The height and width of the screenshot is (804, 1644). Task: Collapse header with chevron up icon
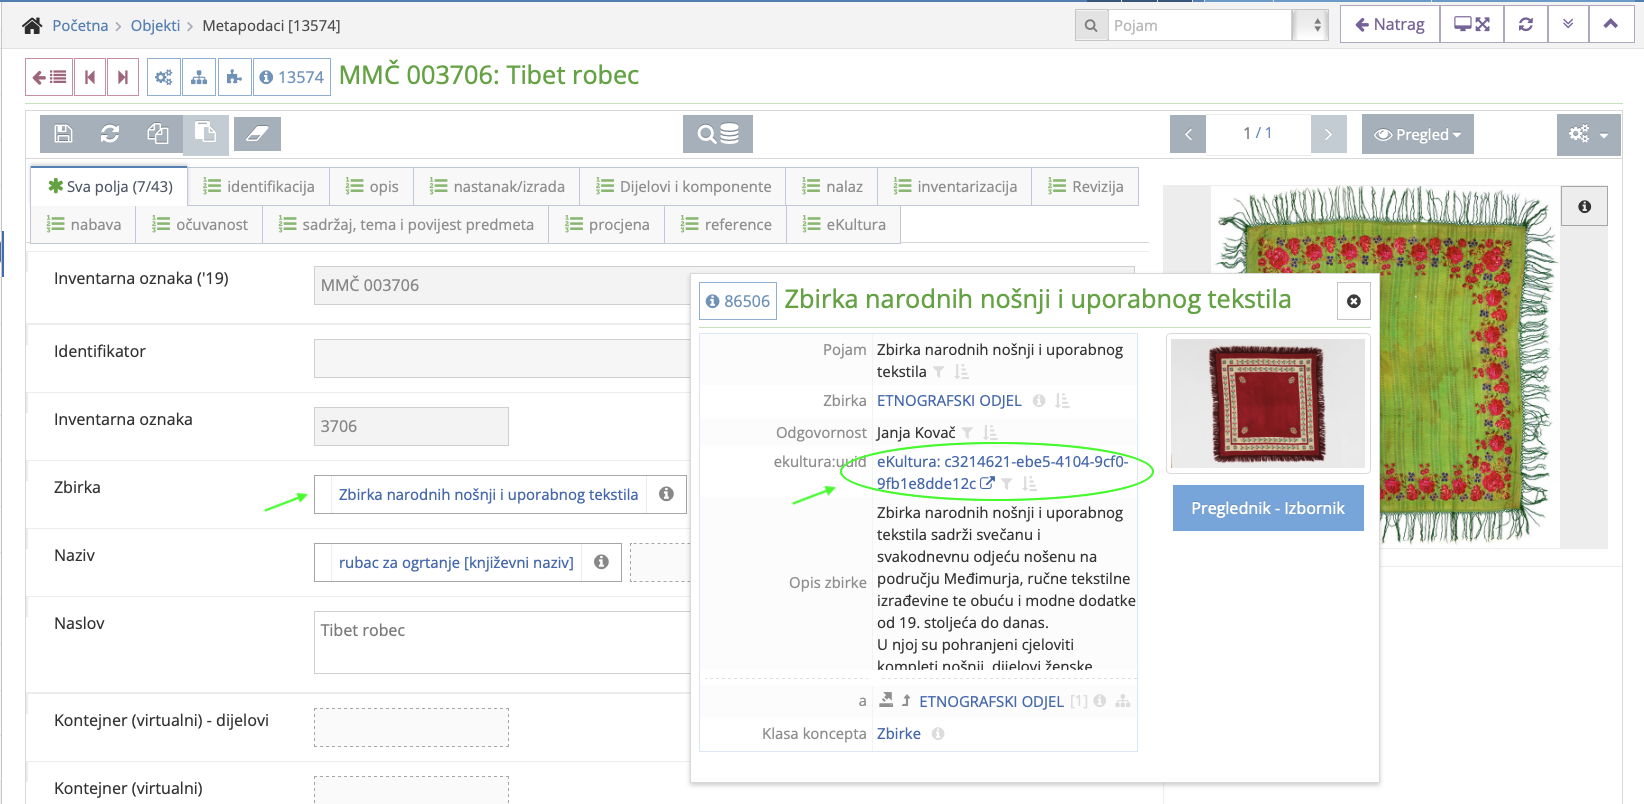pyautogui.click(x=1610, y=24)
